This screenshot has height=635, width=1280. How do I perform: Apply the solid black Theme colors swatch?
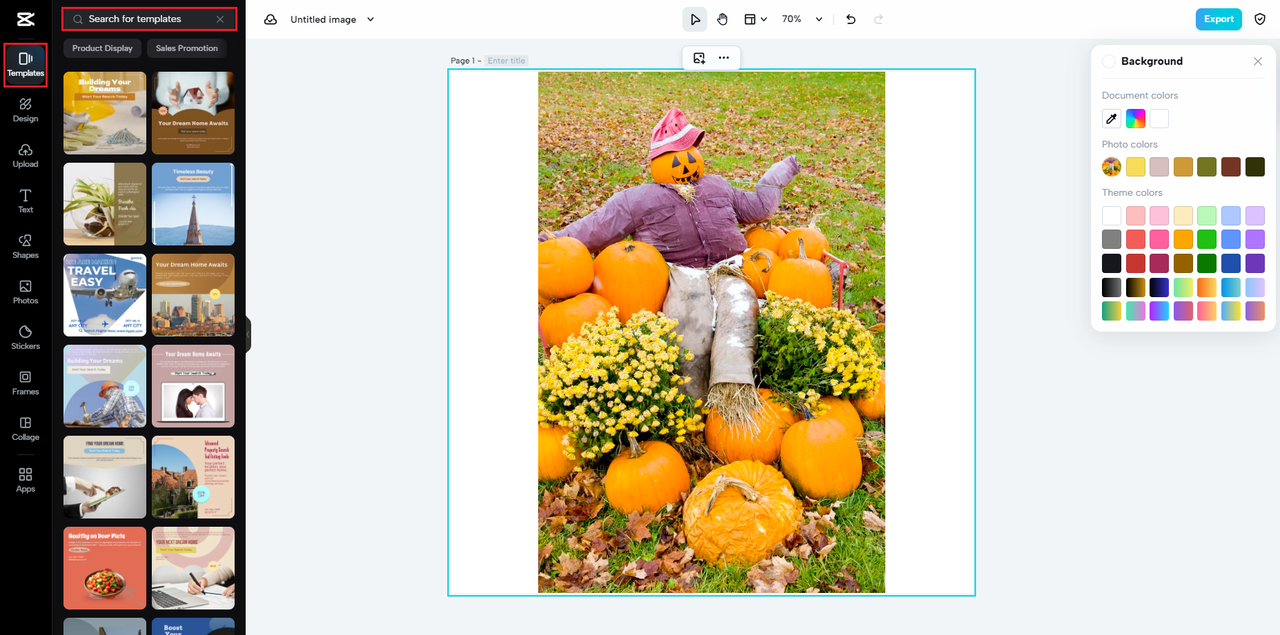click(x=1111, y=263)
